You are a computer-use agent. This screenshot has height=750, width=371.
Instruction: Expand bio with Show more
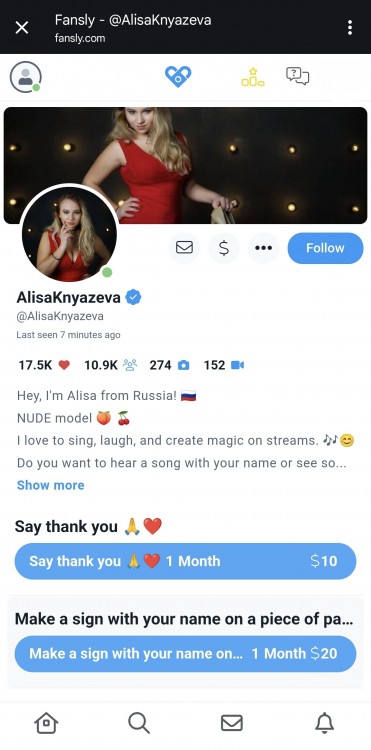51,485
